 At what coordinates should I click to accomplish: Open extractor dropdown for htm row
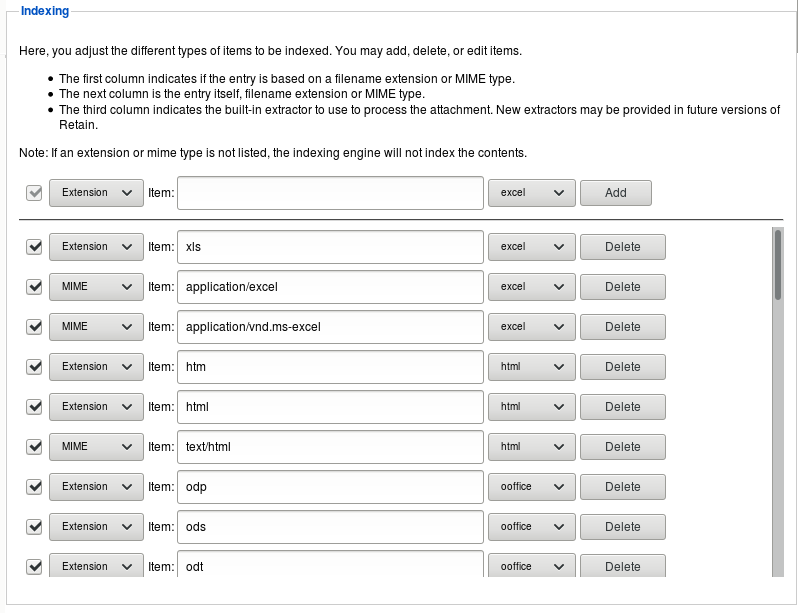(531, 367)
